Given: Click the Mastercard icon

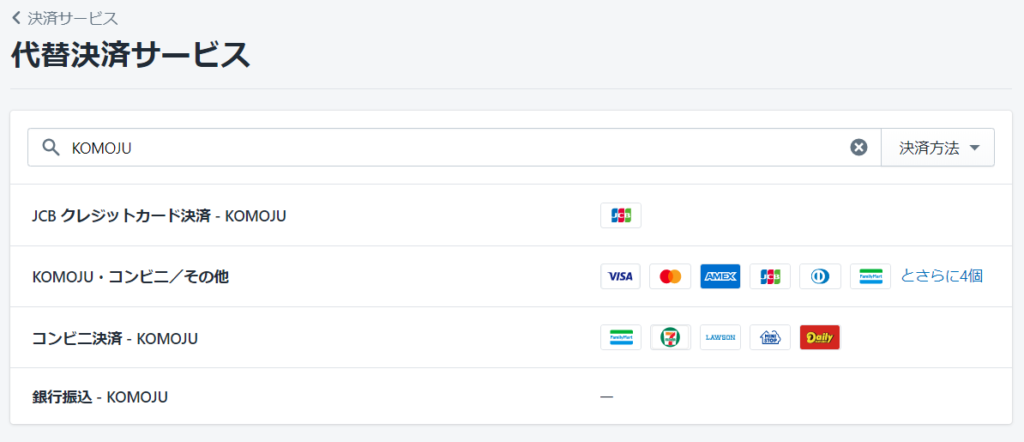Looking at the screenshot, I should click(670, 276).
